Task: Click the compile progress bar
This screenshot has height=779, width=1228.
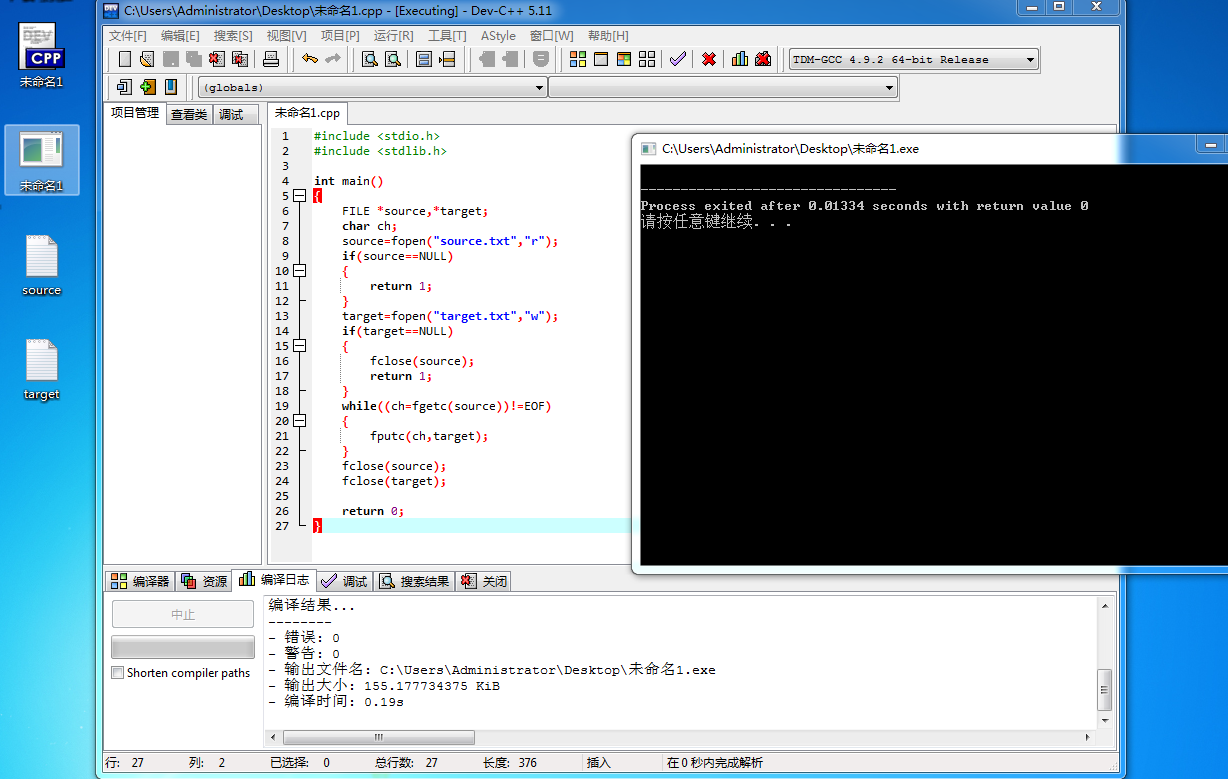Action: coord(183,646)
